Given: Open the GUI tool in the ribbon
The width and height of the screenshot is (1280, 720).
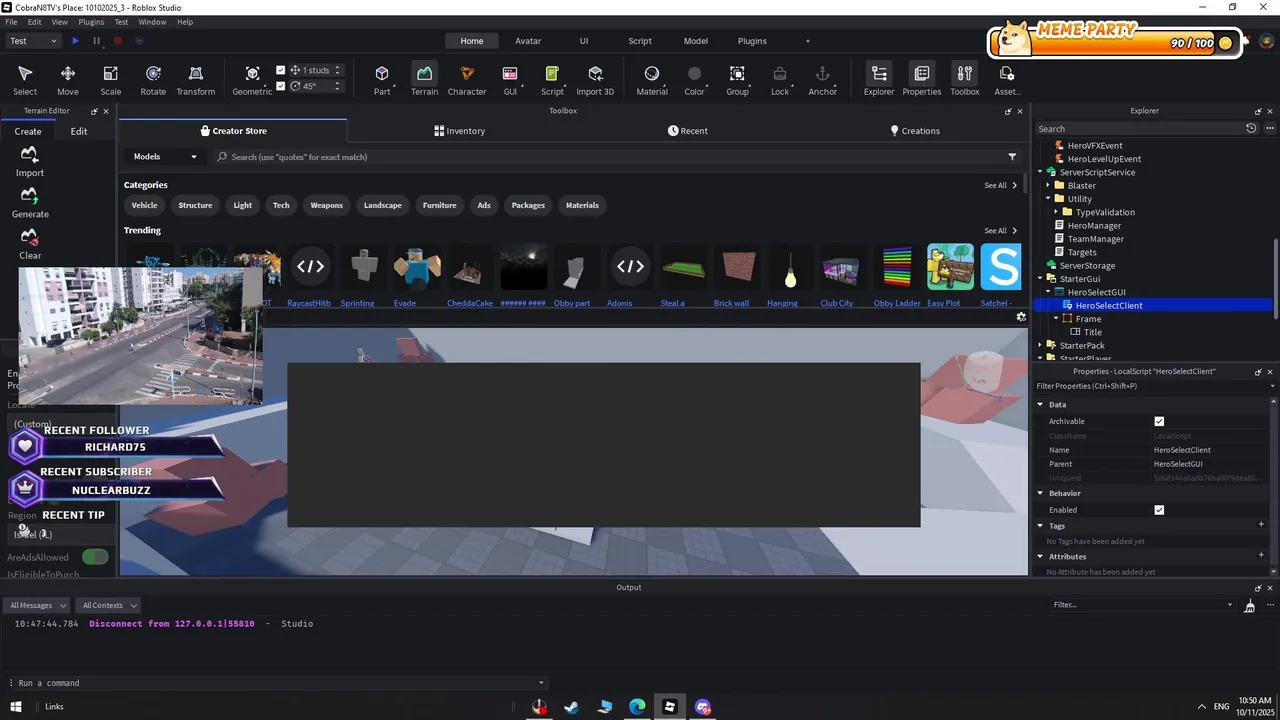Looking at the screenshot, I should (x=510, y=80).
